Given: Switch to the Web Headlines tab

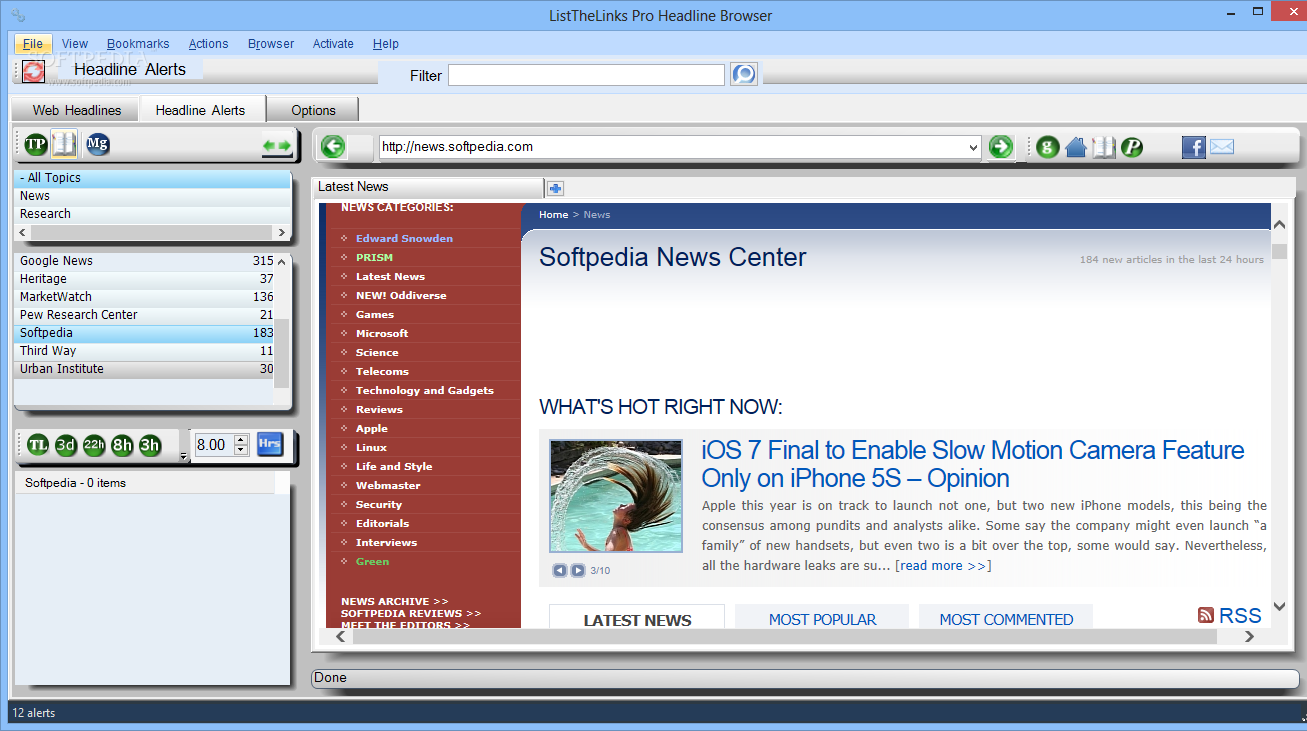Looking at the screenshot, I should [77, 110].
